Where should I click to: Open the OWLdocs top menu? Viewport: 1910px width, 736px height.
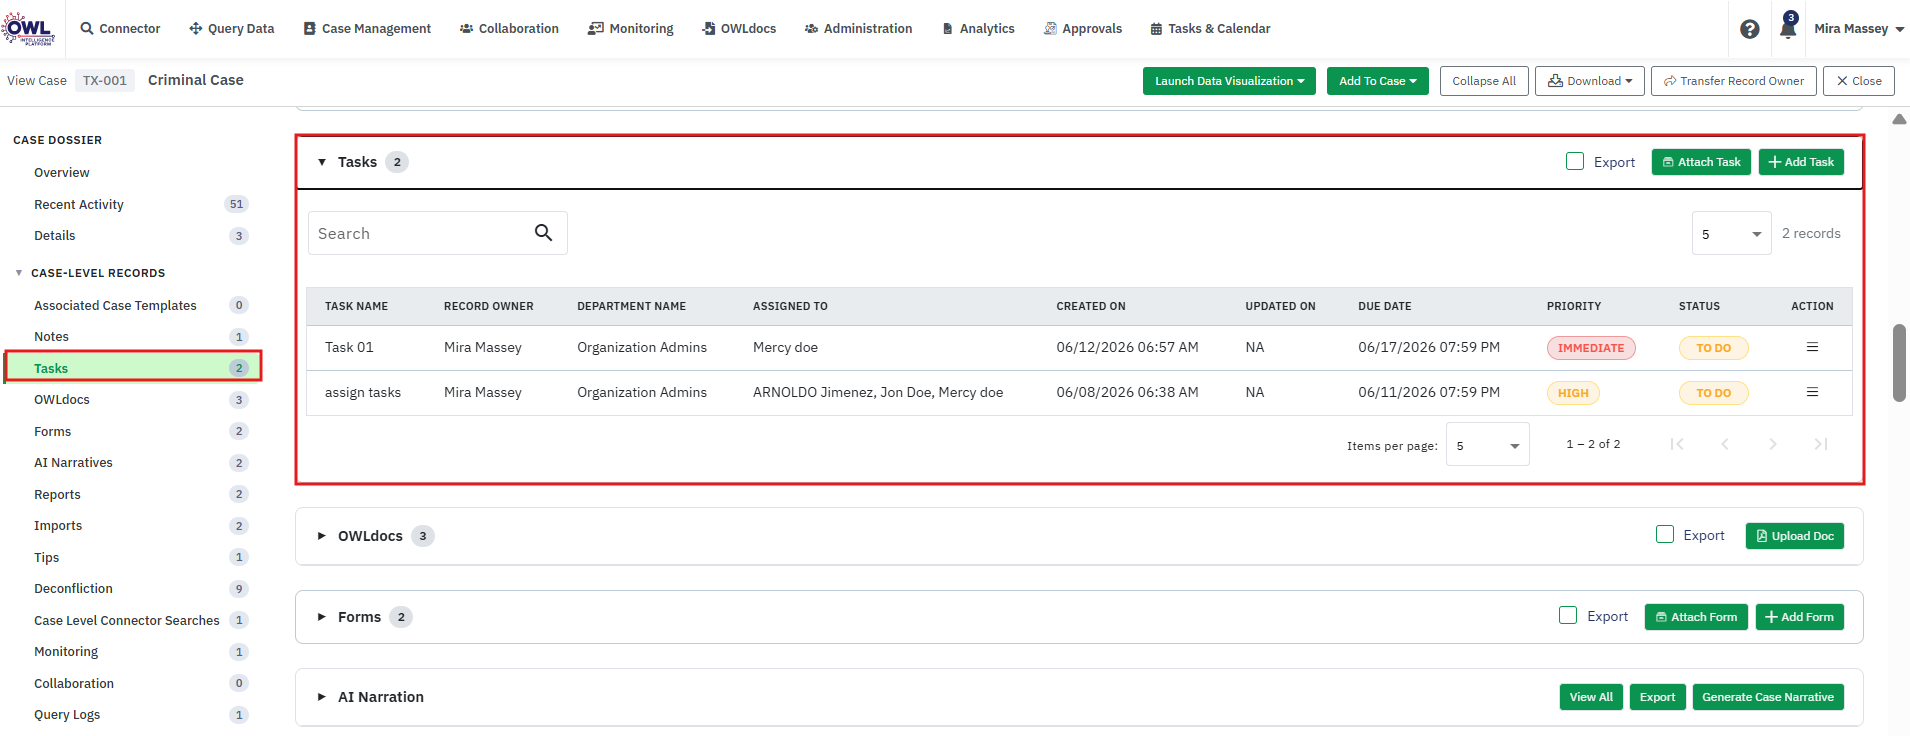(739, 29)
